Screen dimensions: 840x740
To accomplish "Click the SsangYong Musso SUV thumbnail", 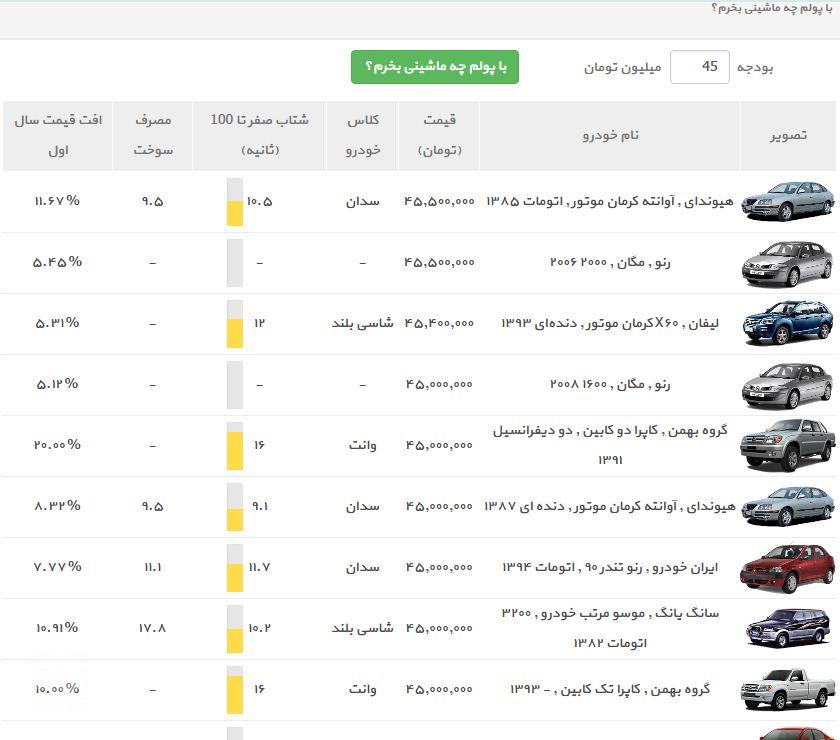I will [787, 629].
